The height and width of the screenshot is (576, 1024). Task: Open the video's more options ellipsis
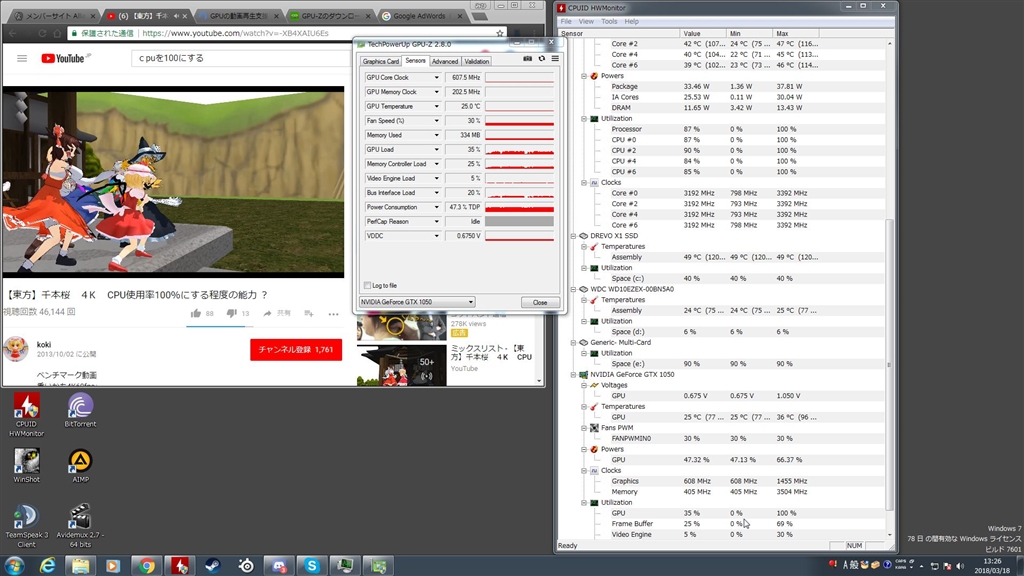(x=334, y=314)
